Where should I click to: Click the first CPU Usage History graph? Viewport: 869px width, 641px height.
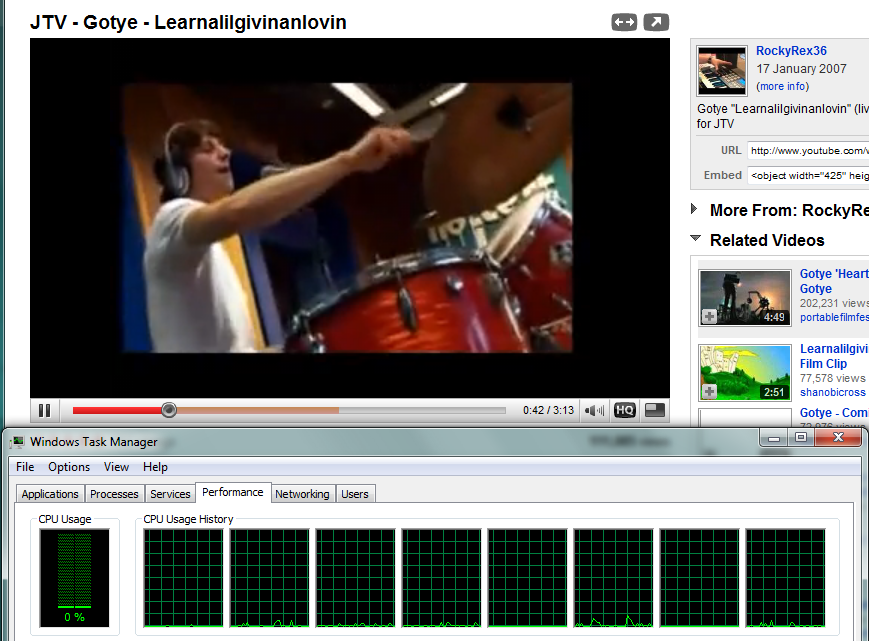(x=183, y=578)
